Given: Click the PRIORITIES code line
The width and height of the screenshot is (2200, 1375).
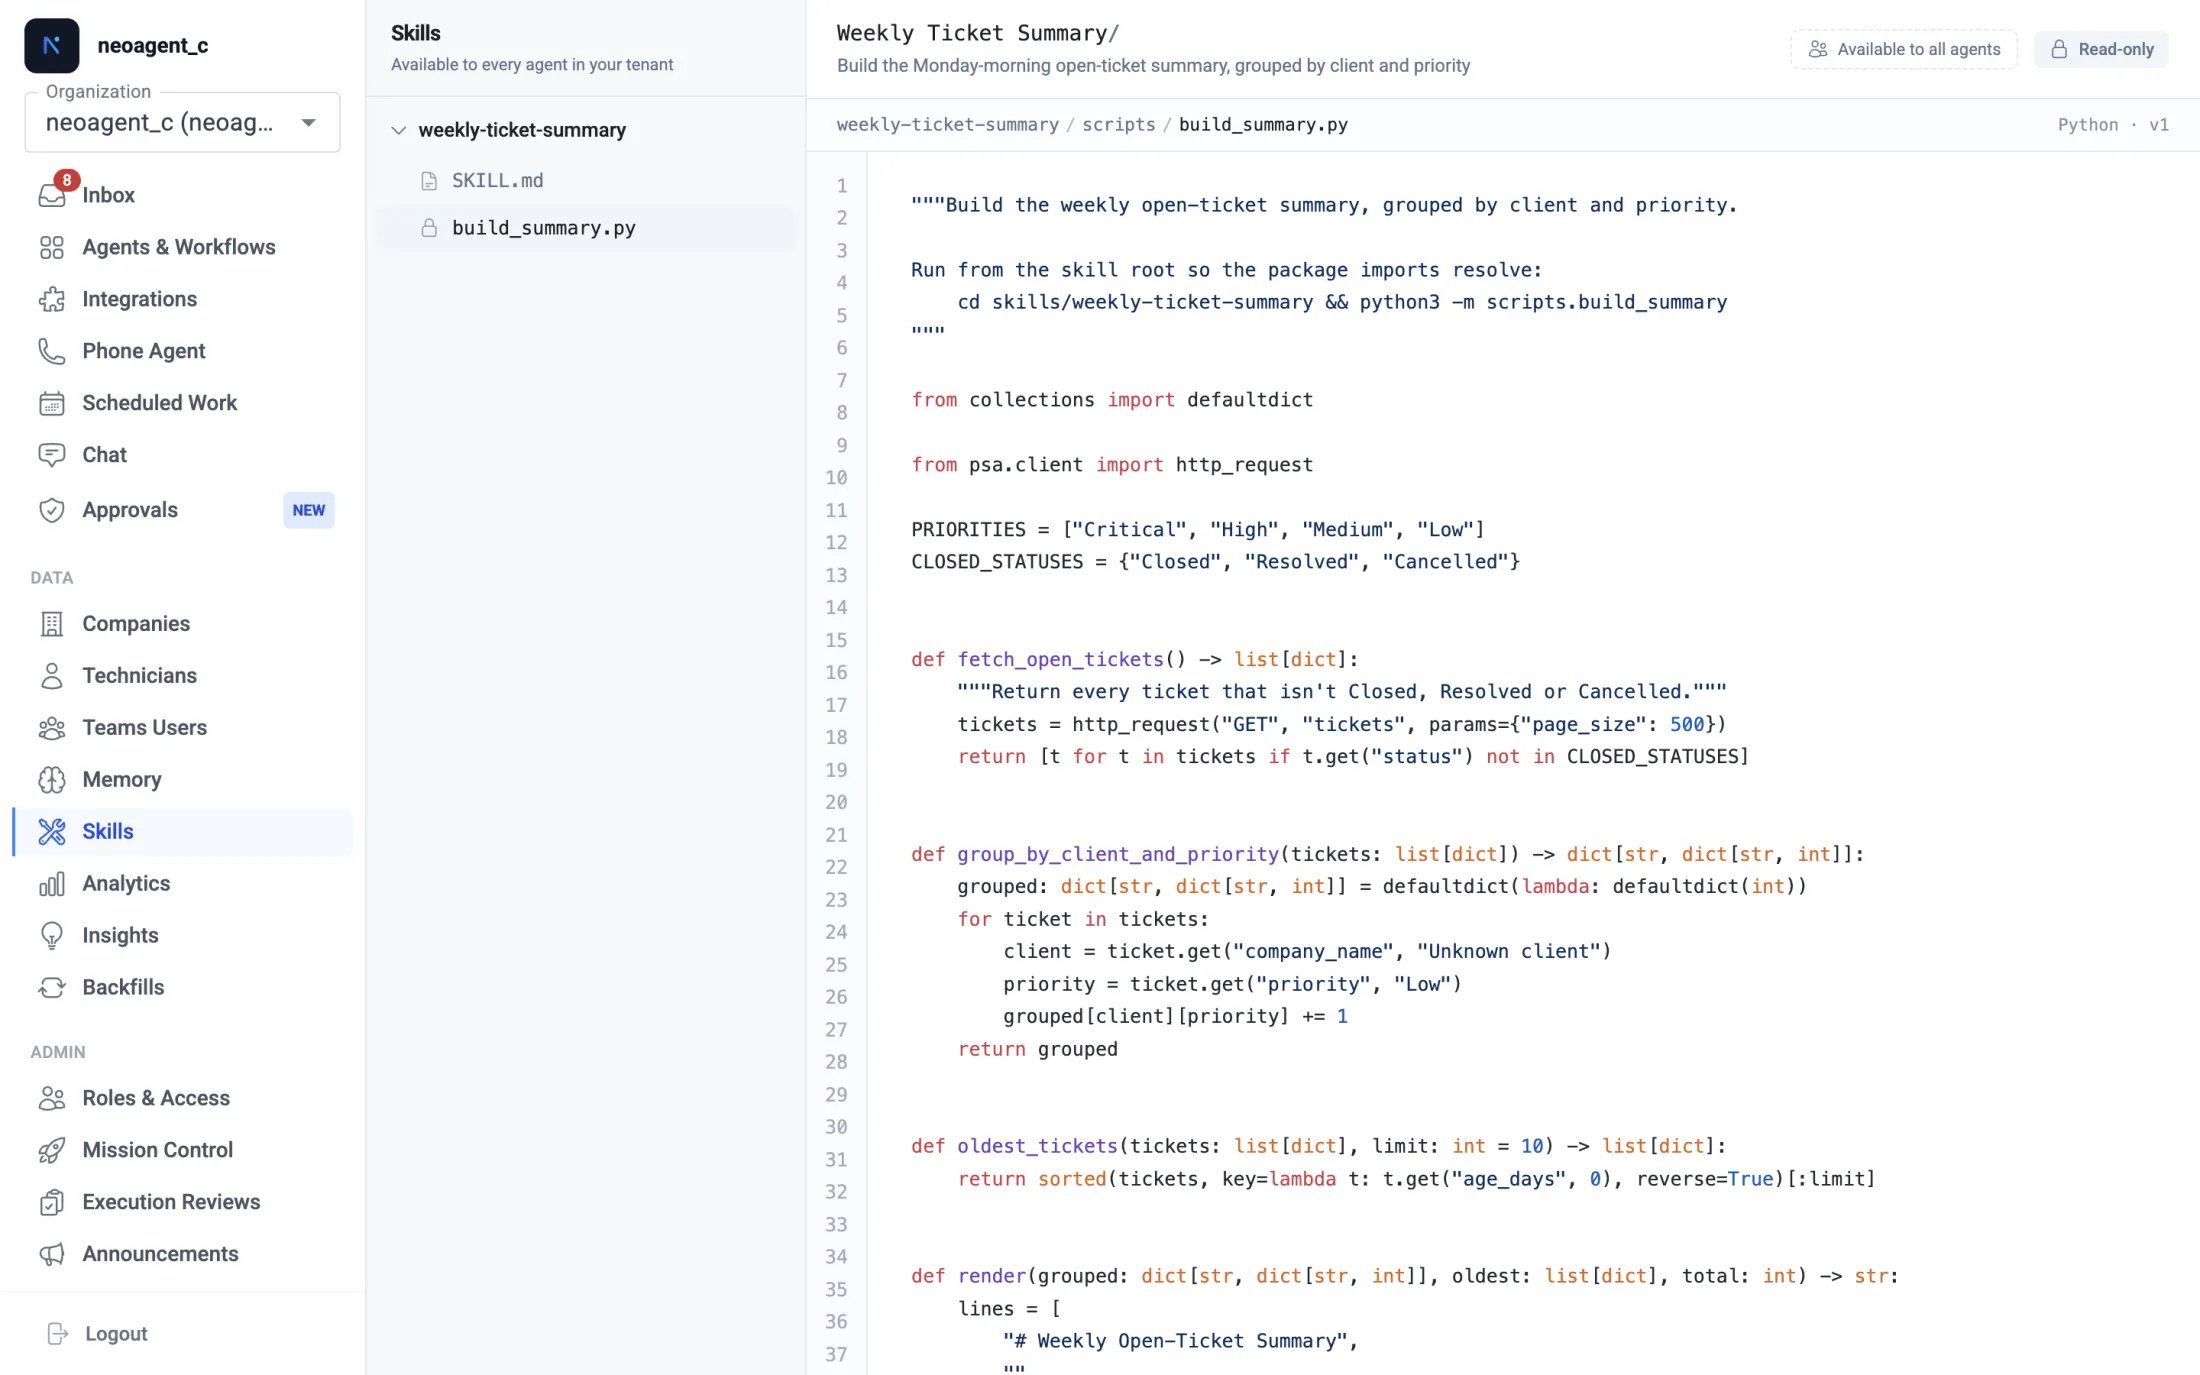Looking at the screenshot, I should pos(1197,529).
